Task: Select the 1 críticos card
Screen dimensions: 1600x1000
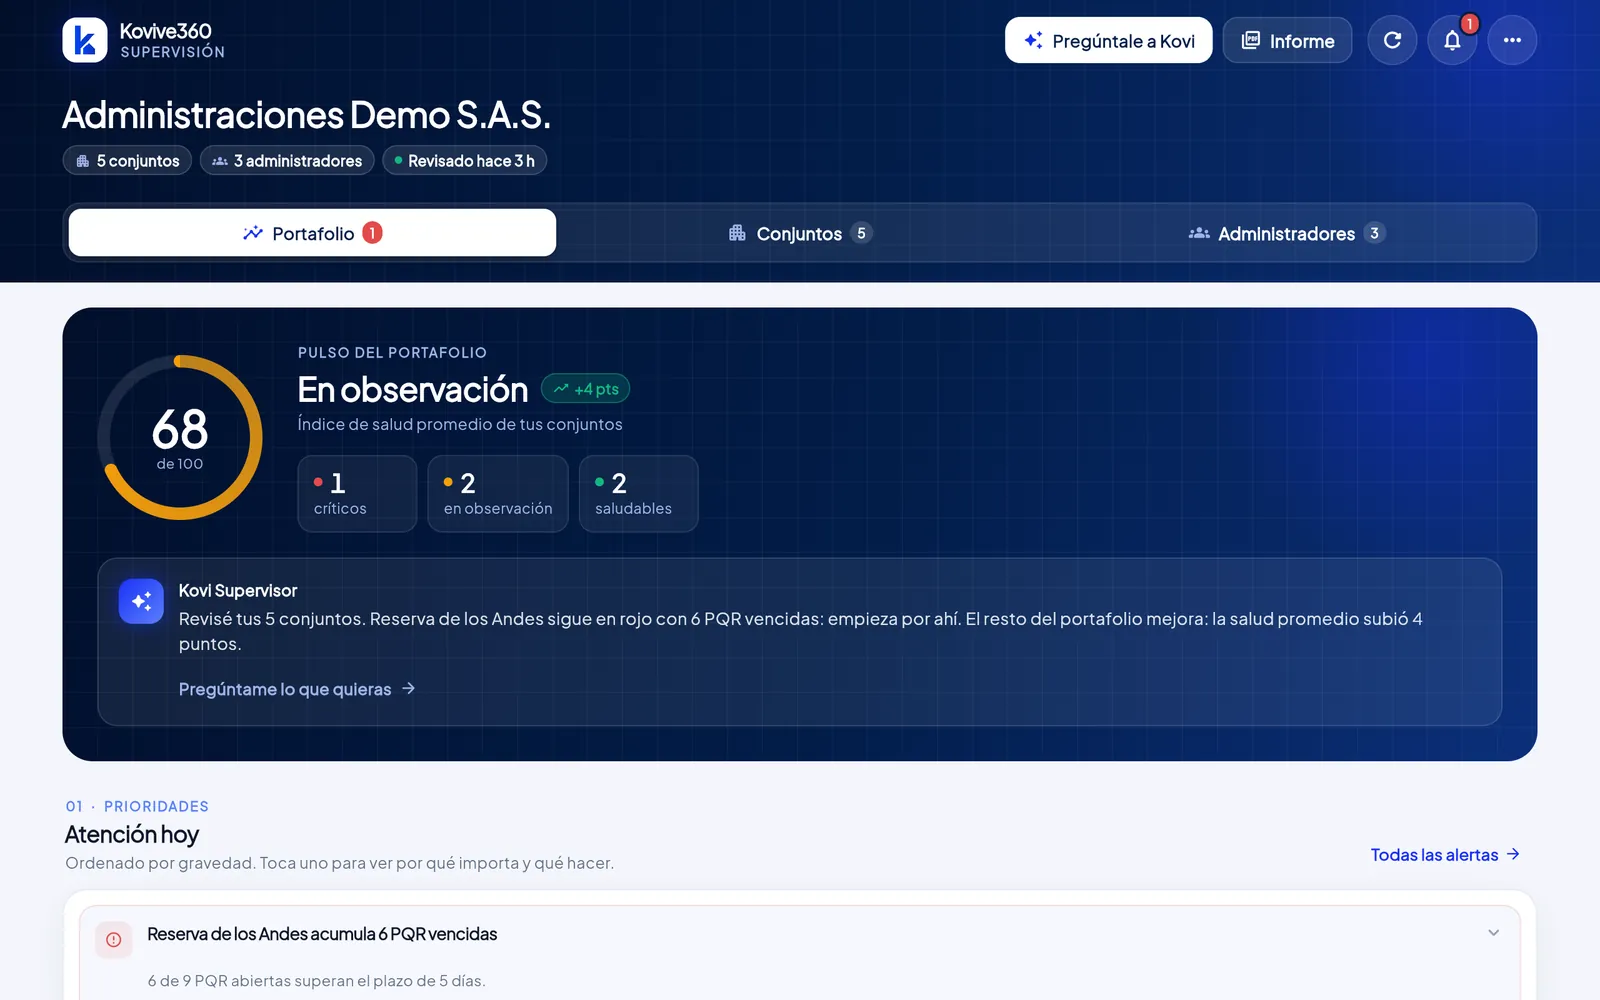Action: [x=357, y=494]
